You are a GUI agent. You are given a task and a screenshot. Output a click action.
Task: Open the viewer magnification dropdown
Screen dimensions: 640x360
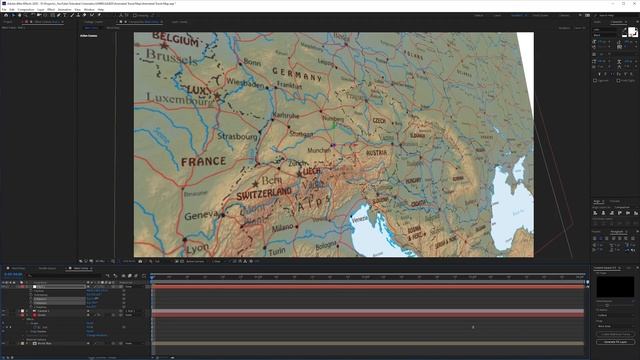click(x=101, y=261)
